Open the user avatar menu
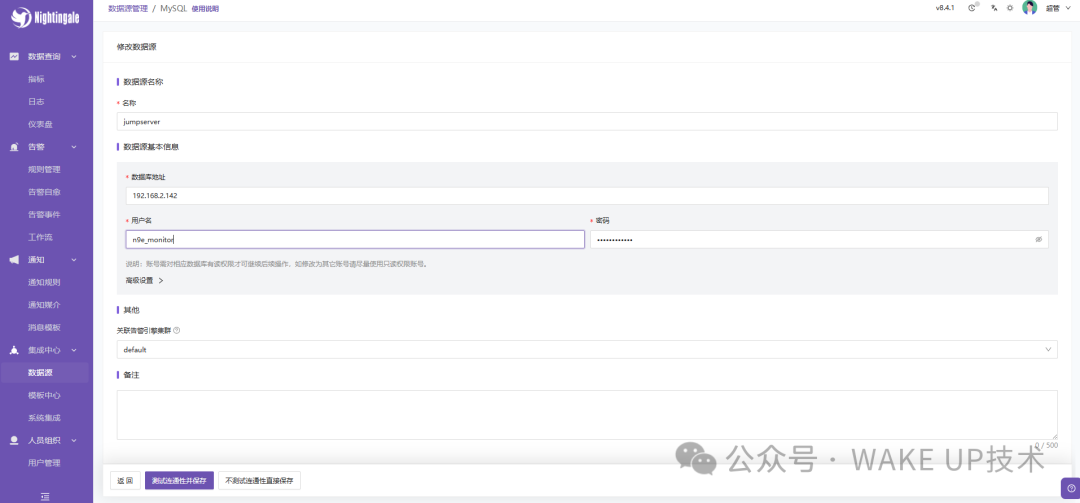The height and width of the screenshot is (503, 1080). 1029,8
